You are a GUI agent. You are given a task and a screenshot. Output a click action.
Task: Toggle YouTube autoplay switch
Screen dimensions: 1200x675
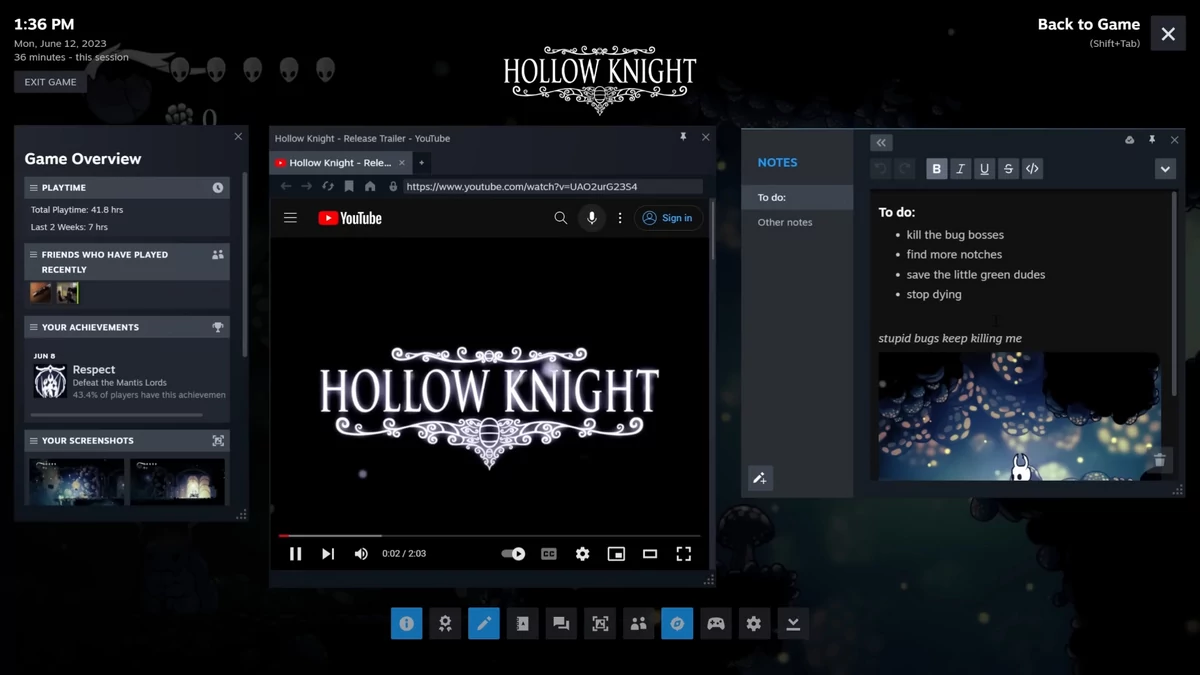pos(513,554)
